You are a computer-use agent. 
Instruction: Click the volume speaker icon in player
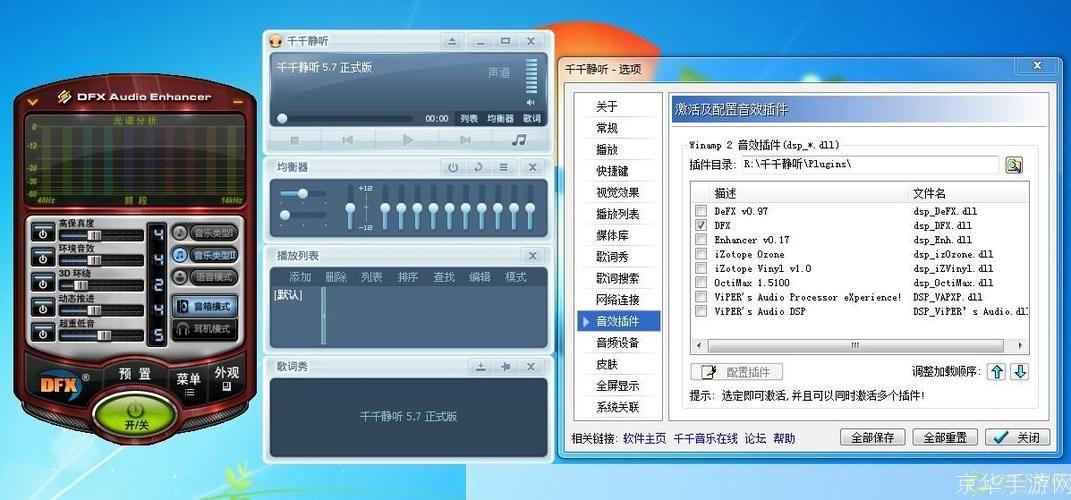pyautogui.click(x=531, y=102)
